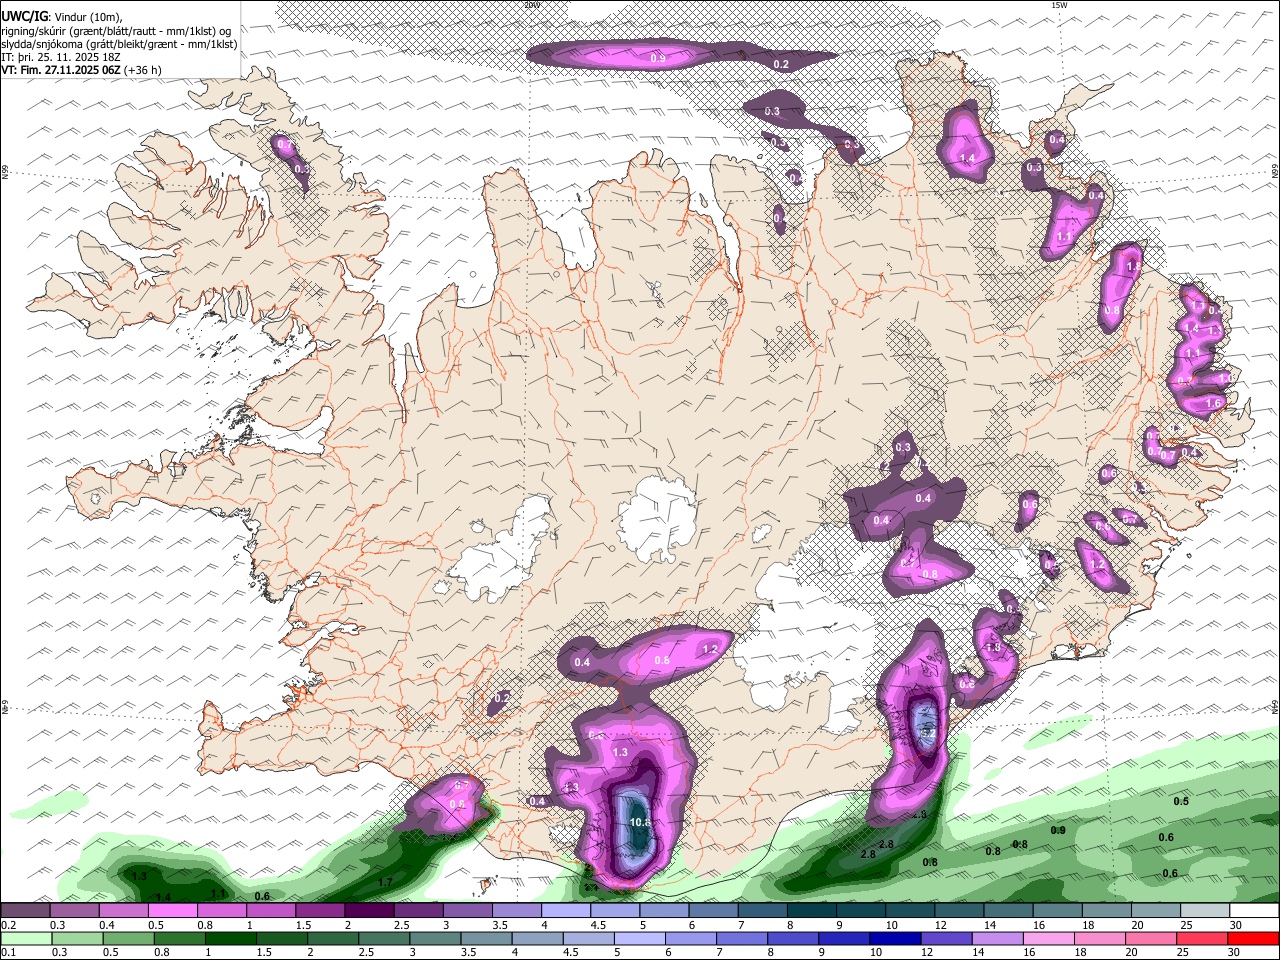Click the '20W' longitude label at the top edge
The image size is (1280, 960).
point(531,5)
